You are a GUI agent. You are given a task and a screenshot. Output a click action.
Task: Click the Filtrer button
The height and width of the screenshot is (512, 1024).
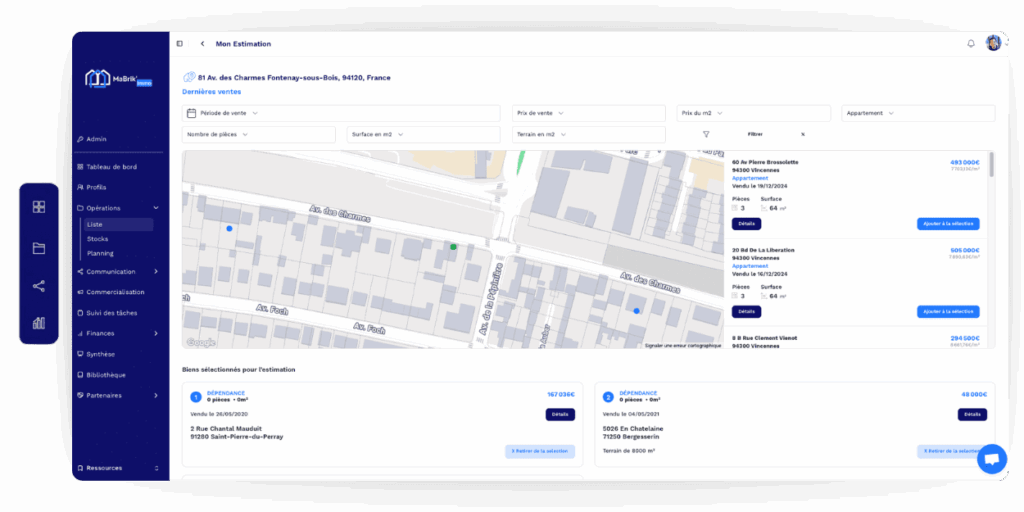coord(754,134)
